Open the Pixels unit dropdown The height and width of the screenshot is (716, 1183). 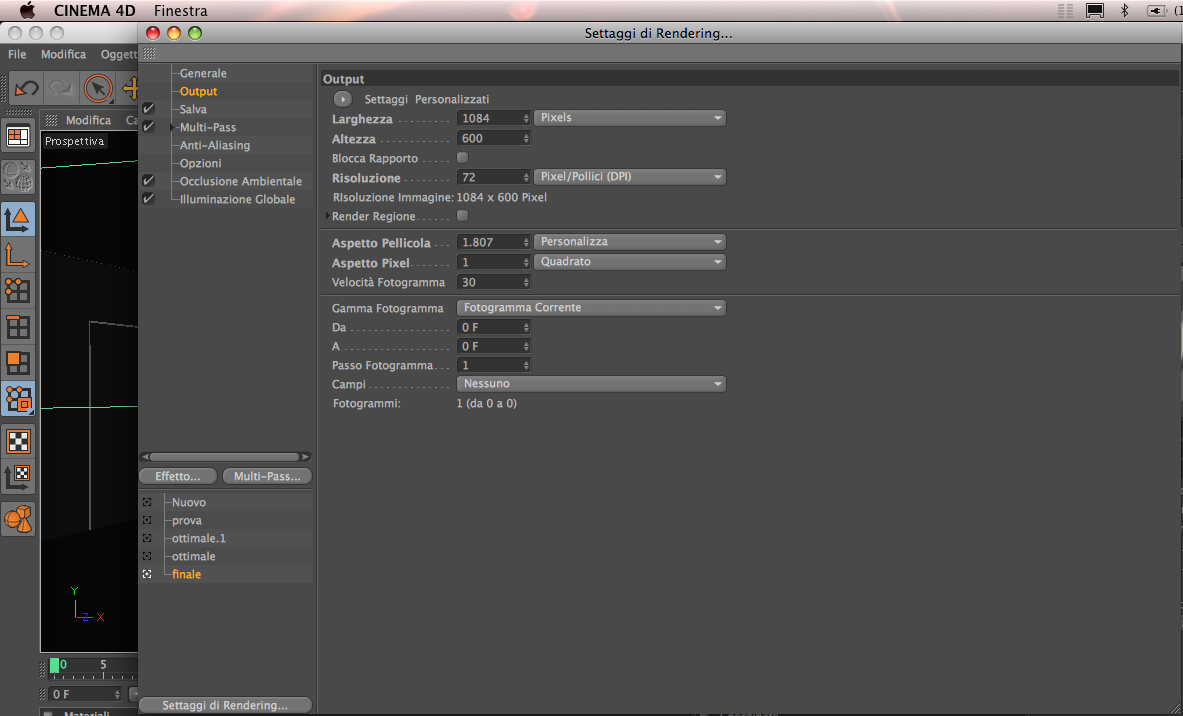630,118
